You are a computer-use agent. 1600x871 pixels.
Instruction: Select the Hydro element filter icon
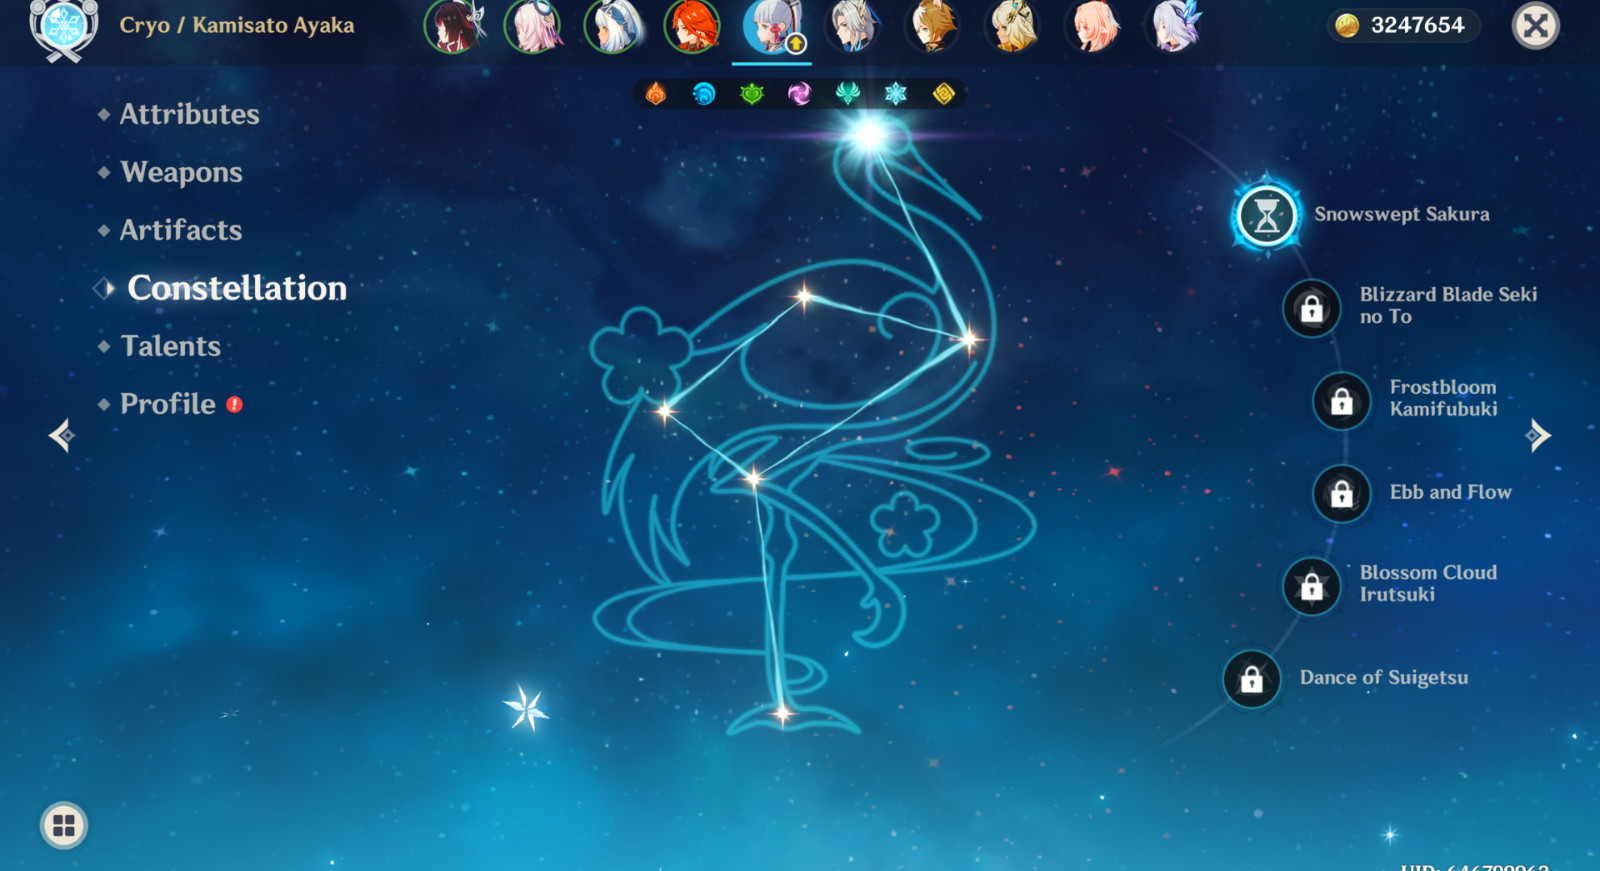coord(704,94)
